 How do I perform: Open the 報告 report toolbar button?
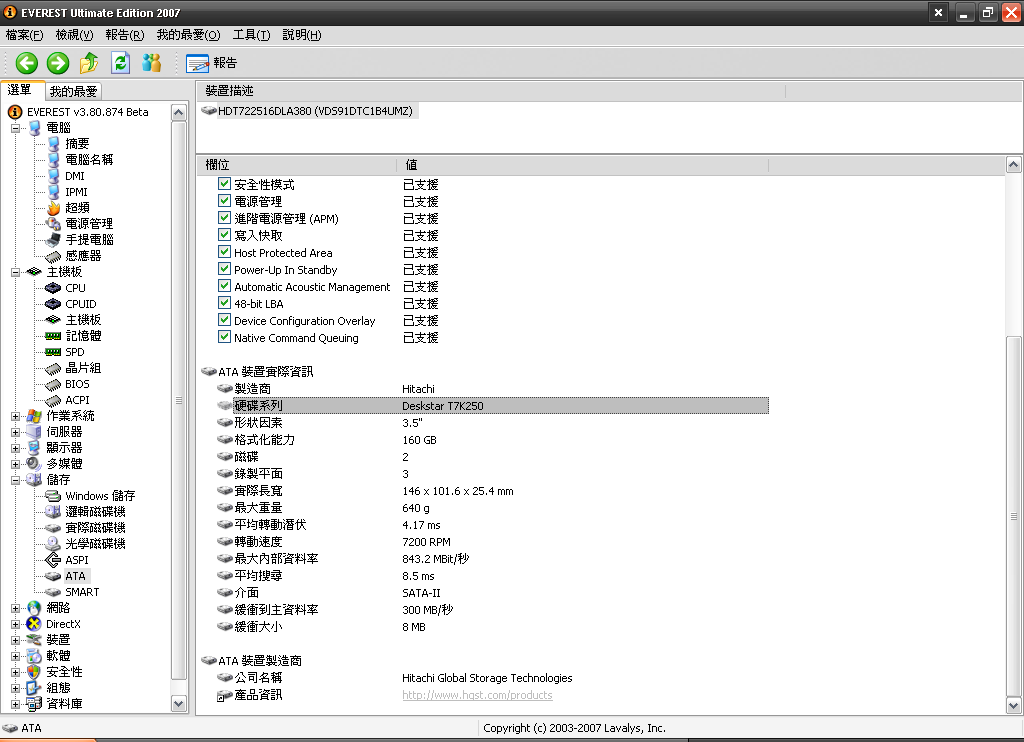point(212,63)
